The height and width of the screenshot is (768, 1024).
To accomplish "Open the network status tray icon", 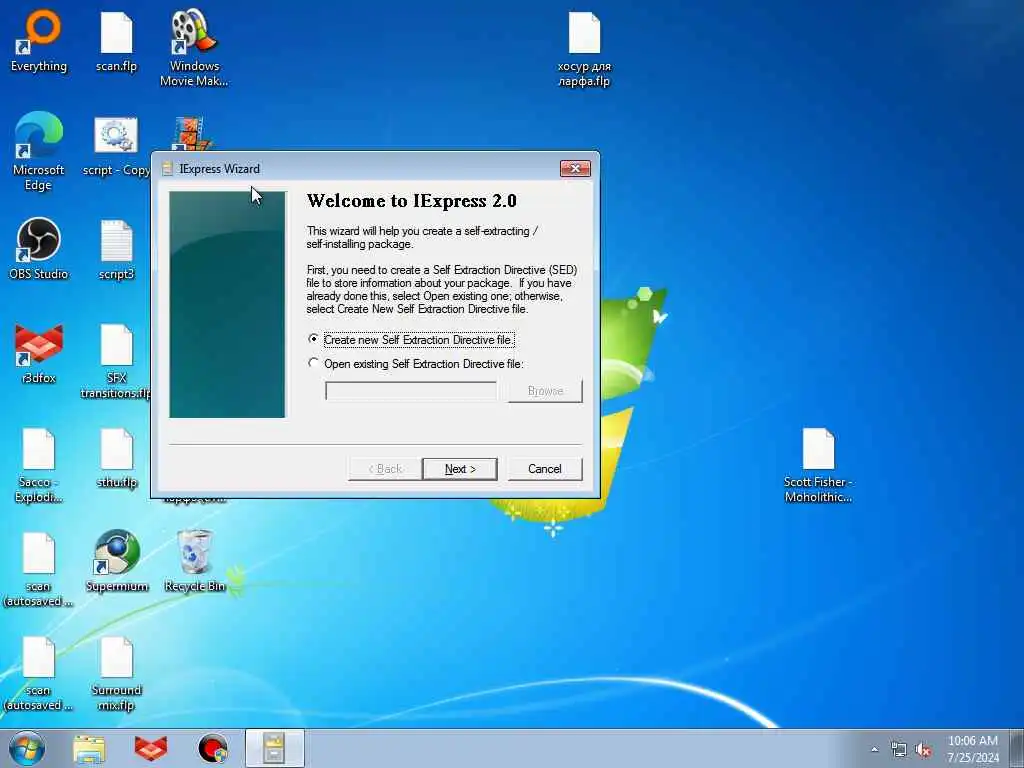I will coord(899,750).
